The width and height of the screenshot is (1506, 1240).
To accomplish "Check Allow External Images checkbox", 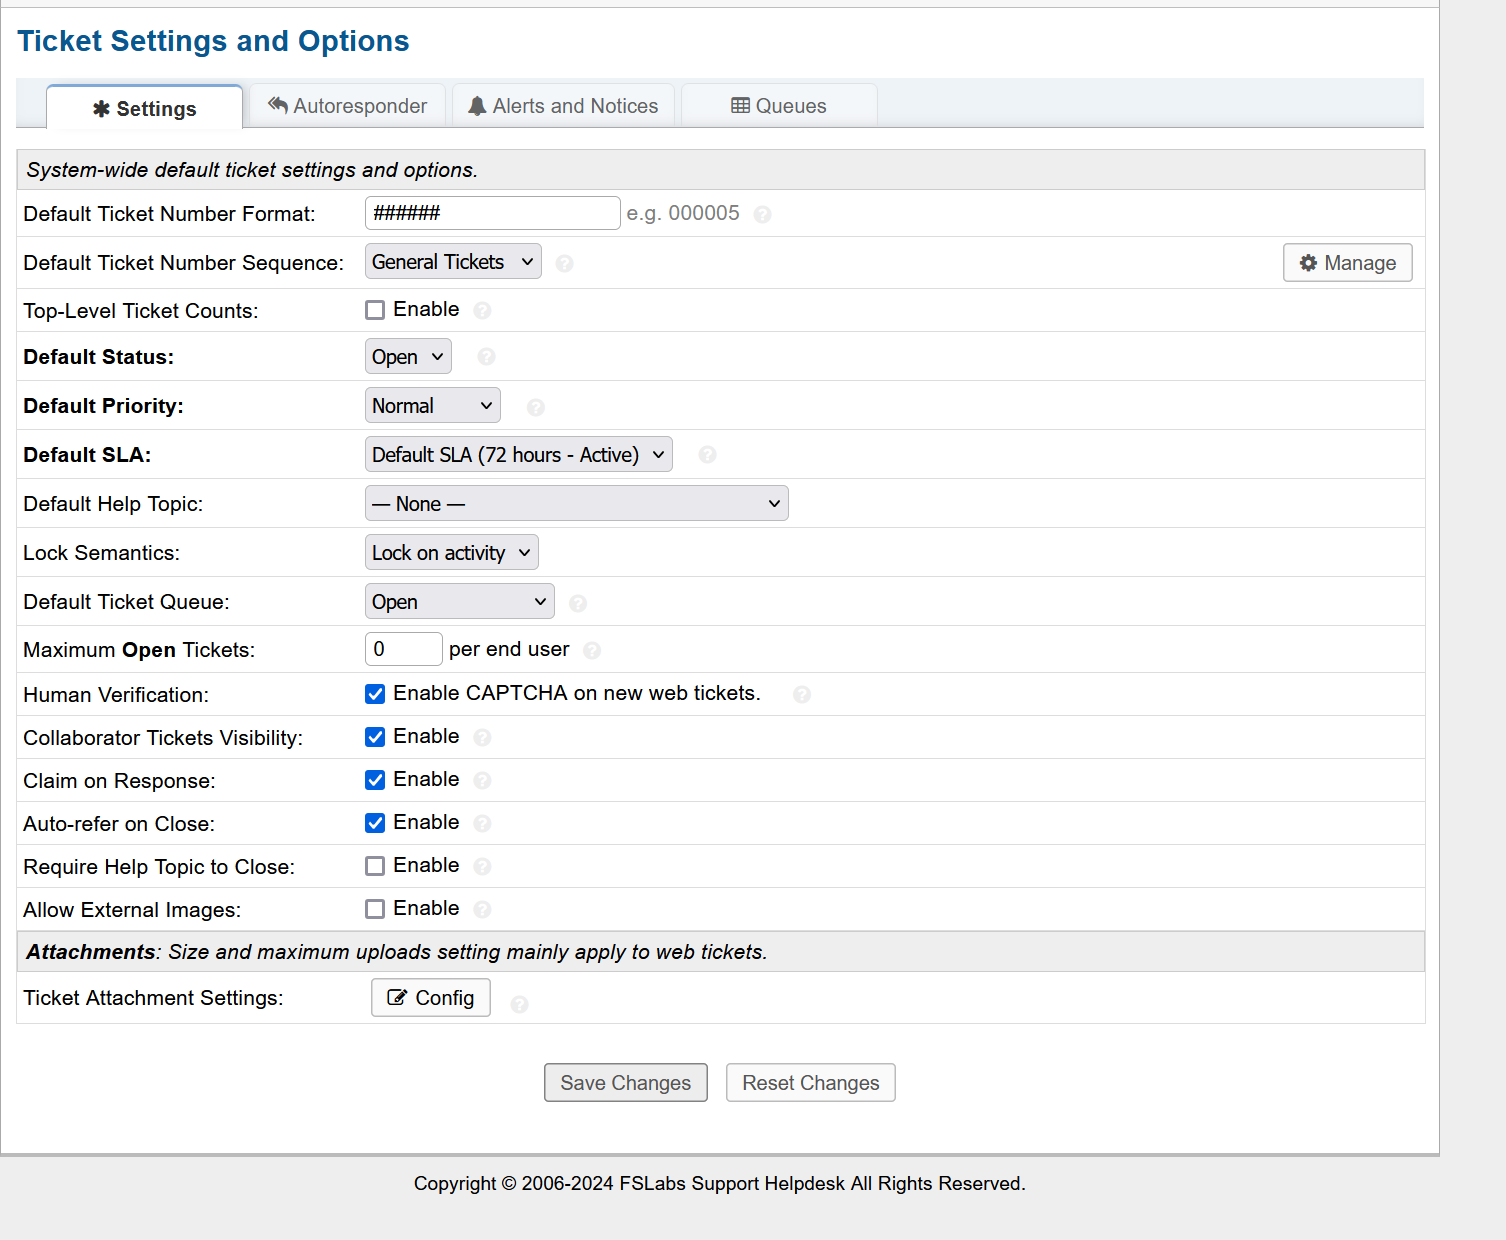I will (x=375, y=909).
